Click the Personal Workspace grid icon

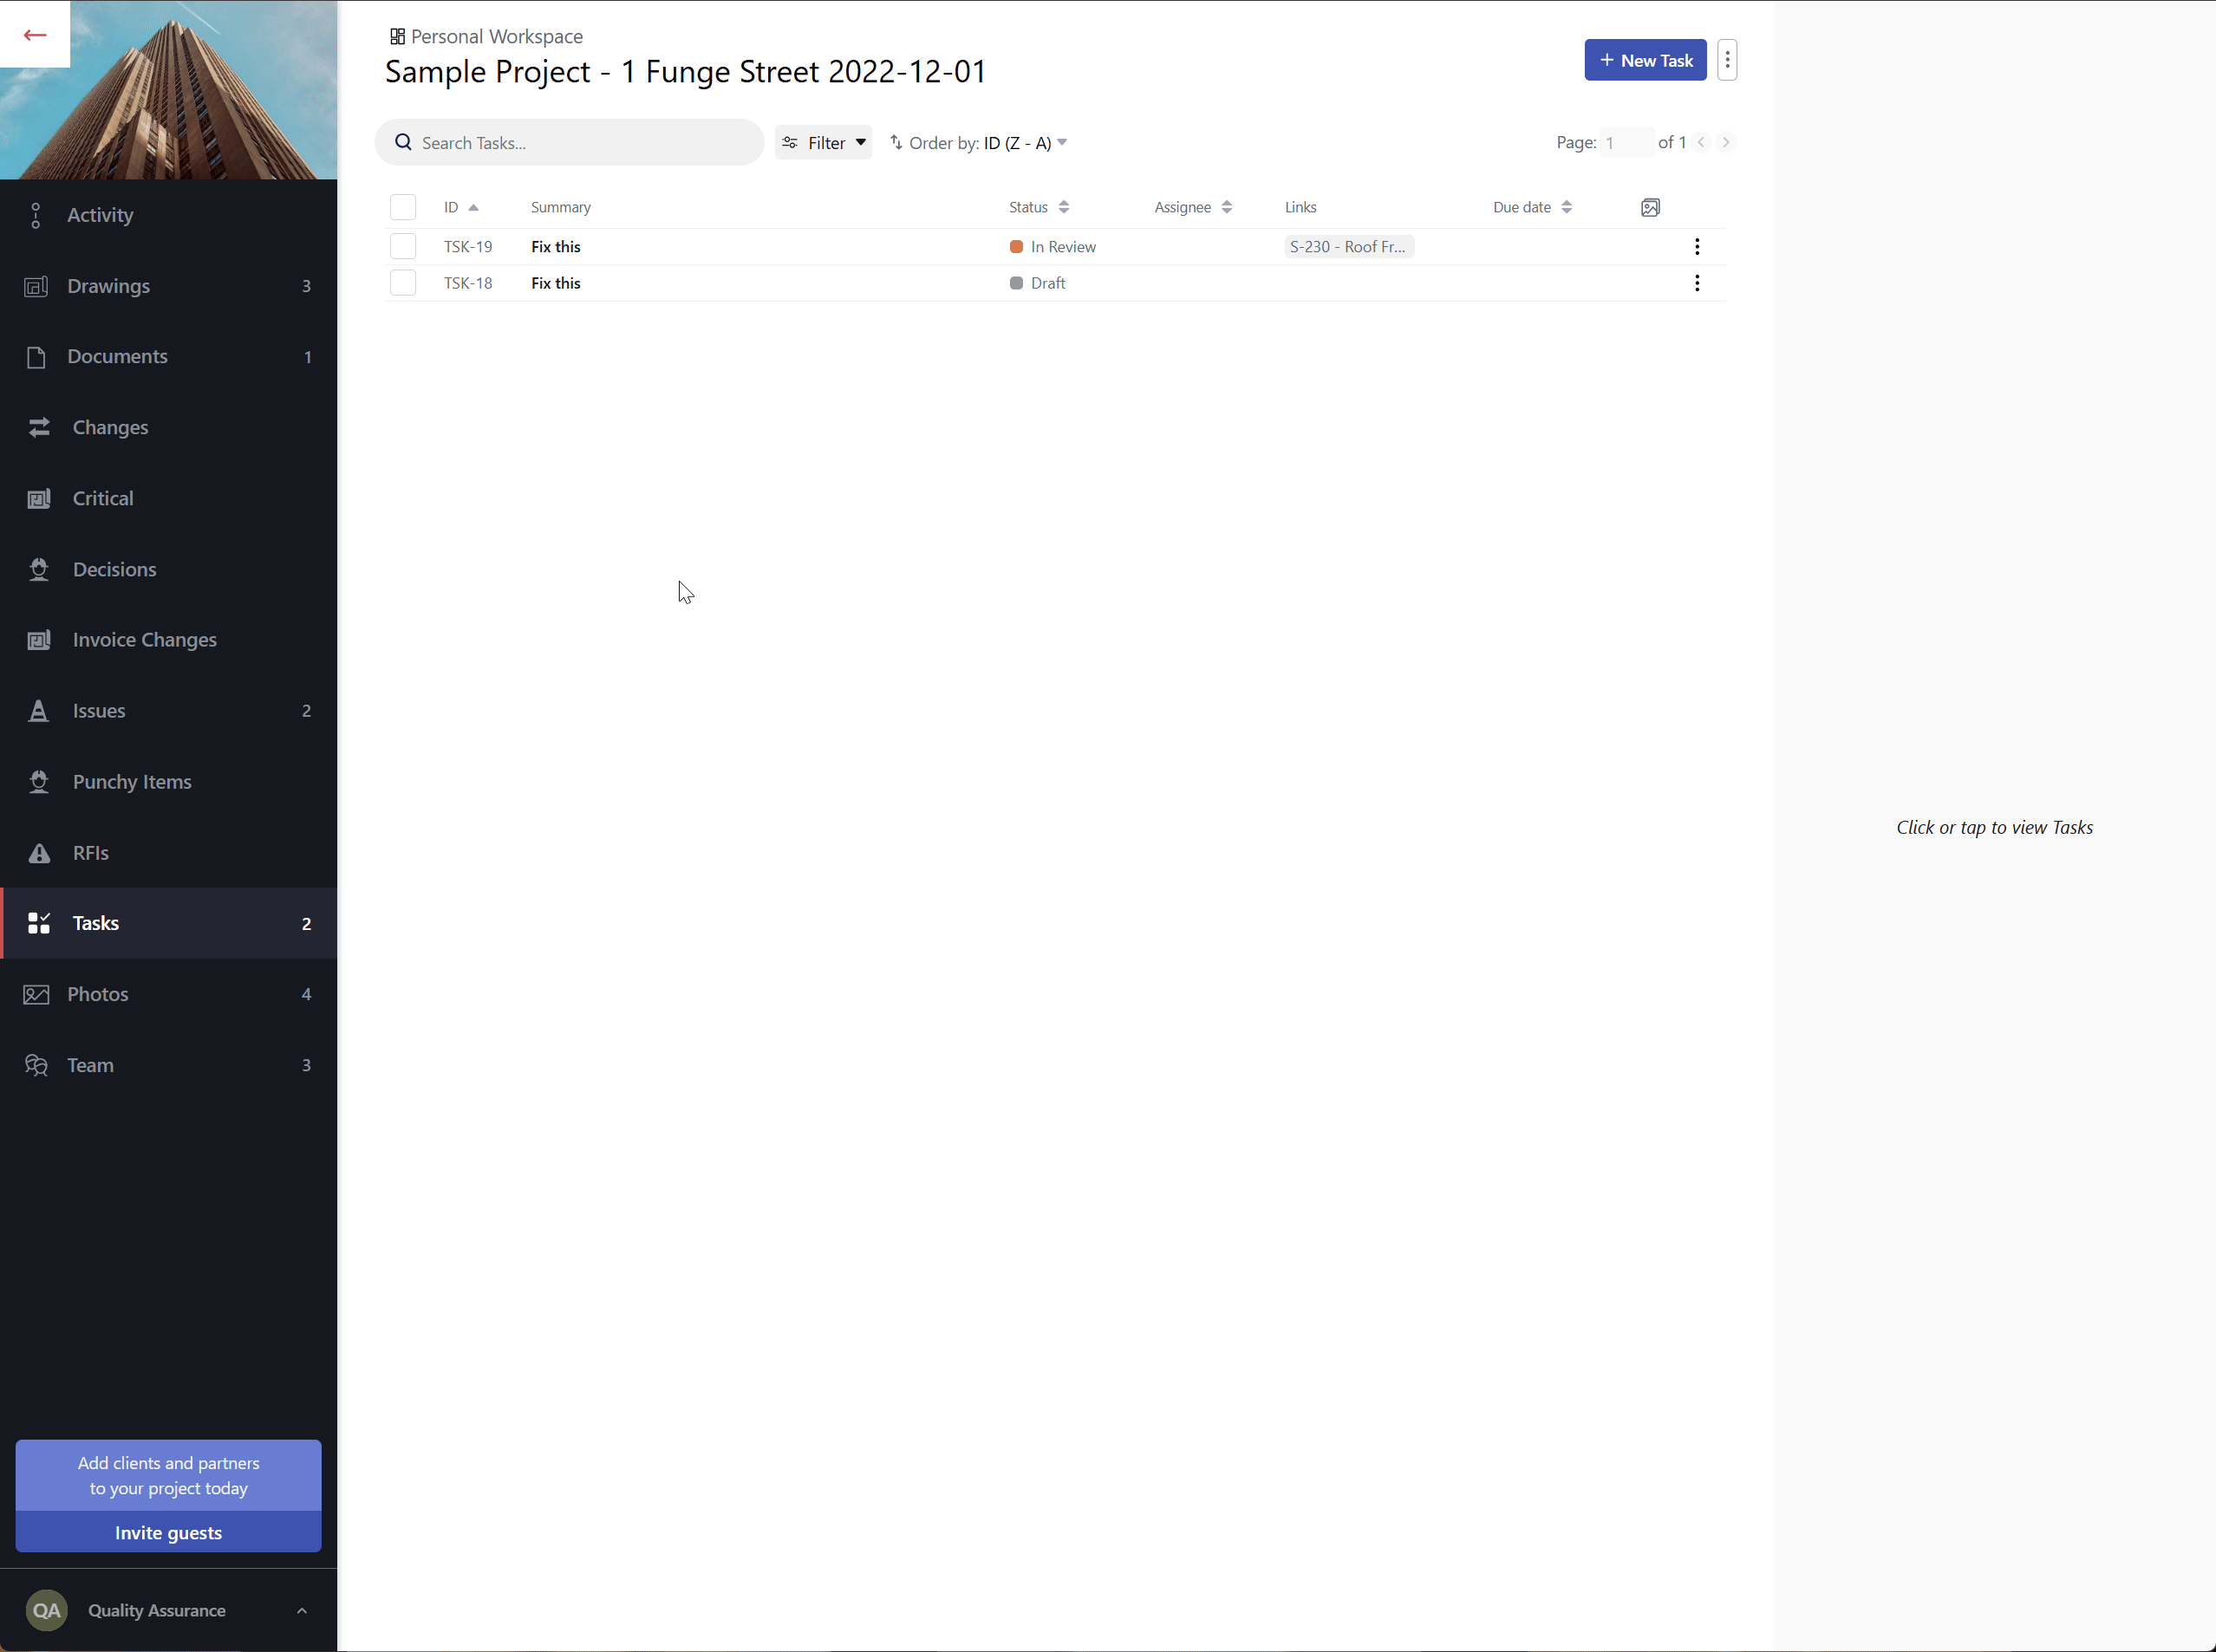(x=397, y=37)
